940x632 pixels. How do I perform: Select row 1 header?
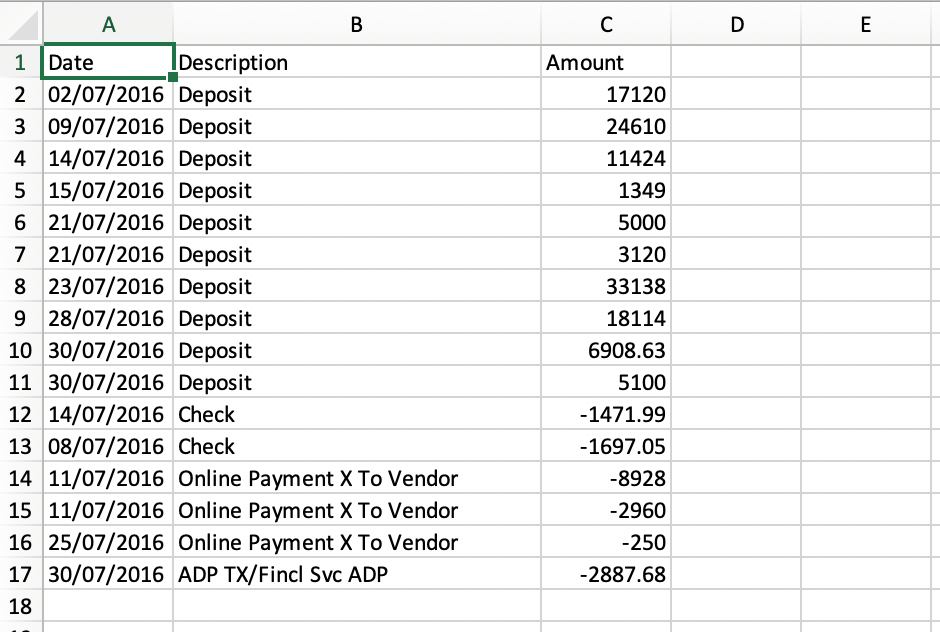click(20, 62)
